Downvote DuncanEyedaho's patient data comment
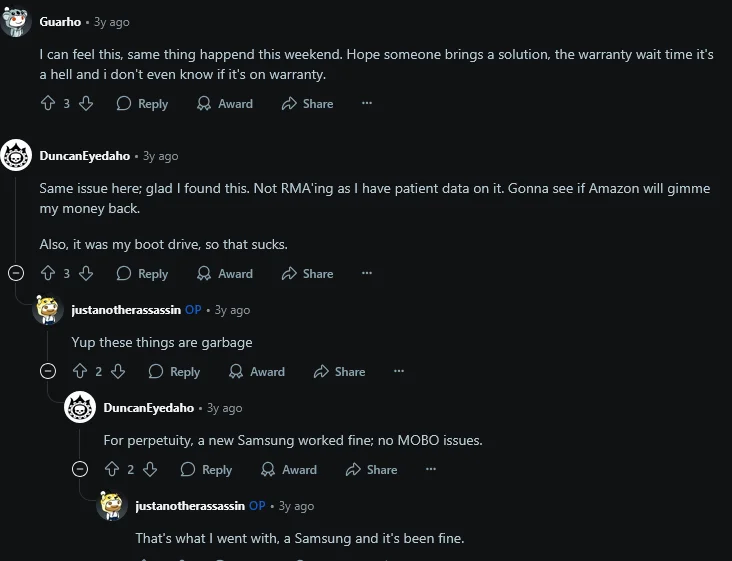 (x=86, y=273)
